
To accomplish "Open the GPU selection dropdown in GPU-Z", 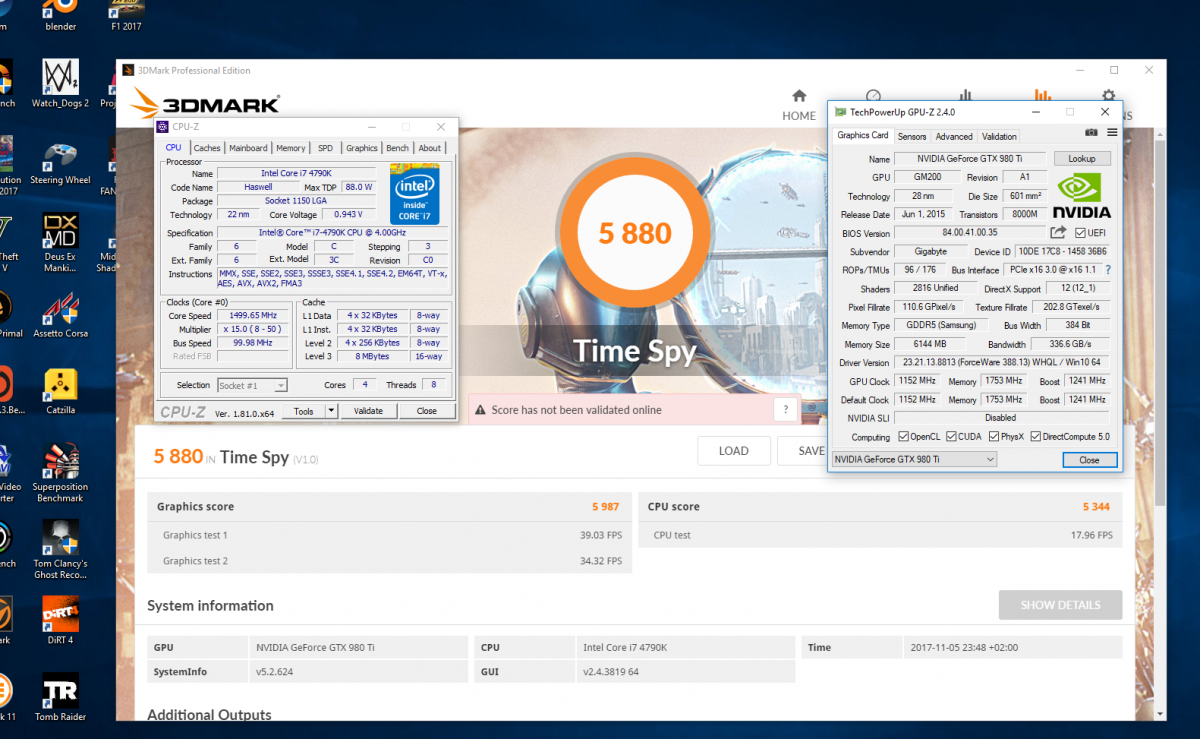I will coord(914,459).
